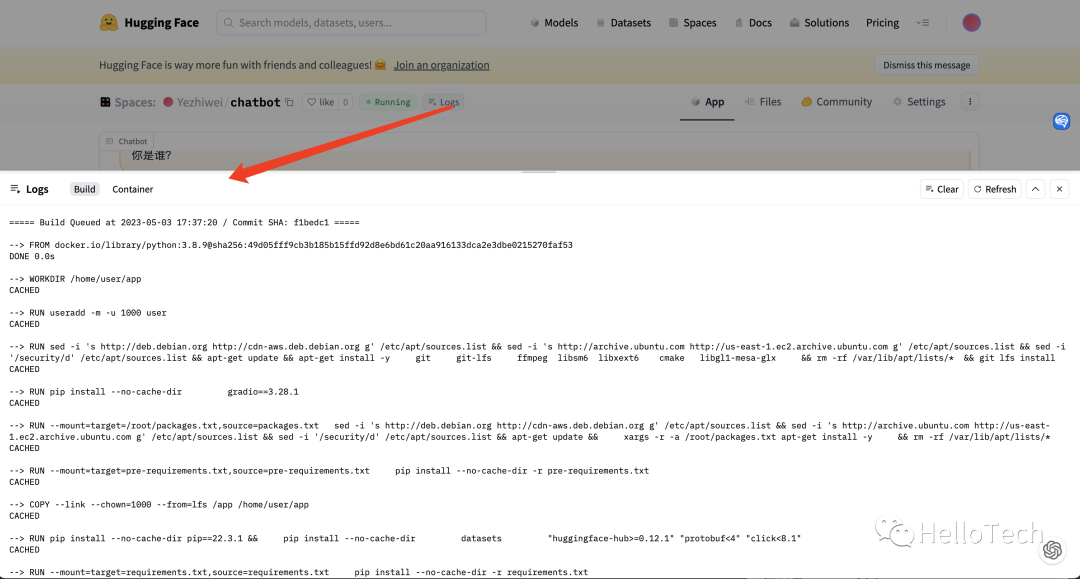
Task: Go to Pricing page
Action: (882, 23)
